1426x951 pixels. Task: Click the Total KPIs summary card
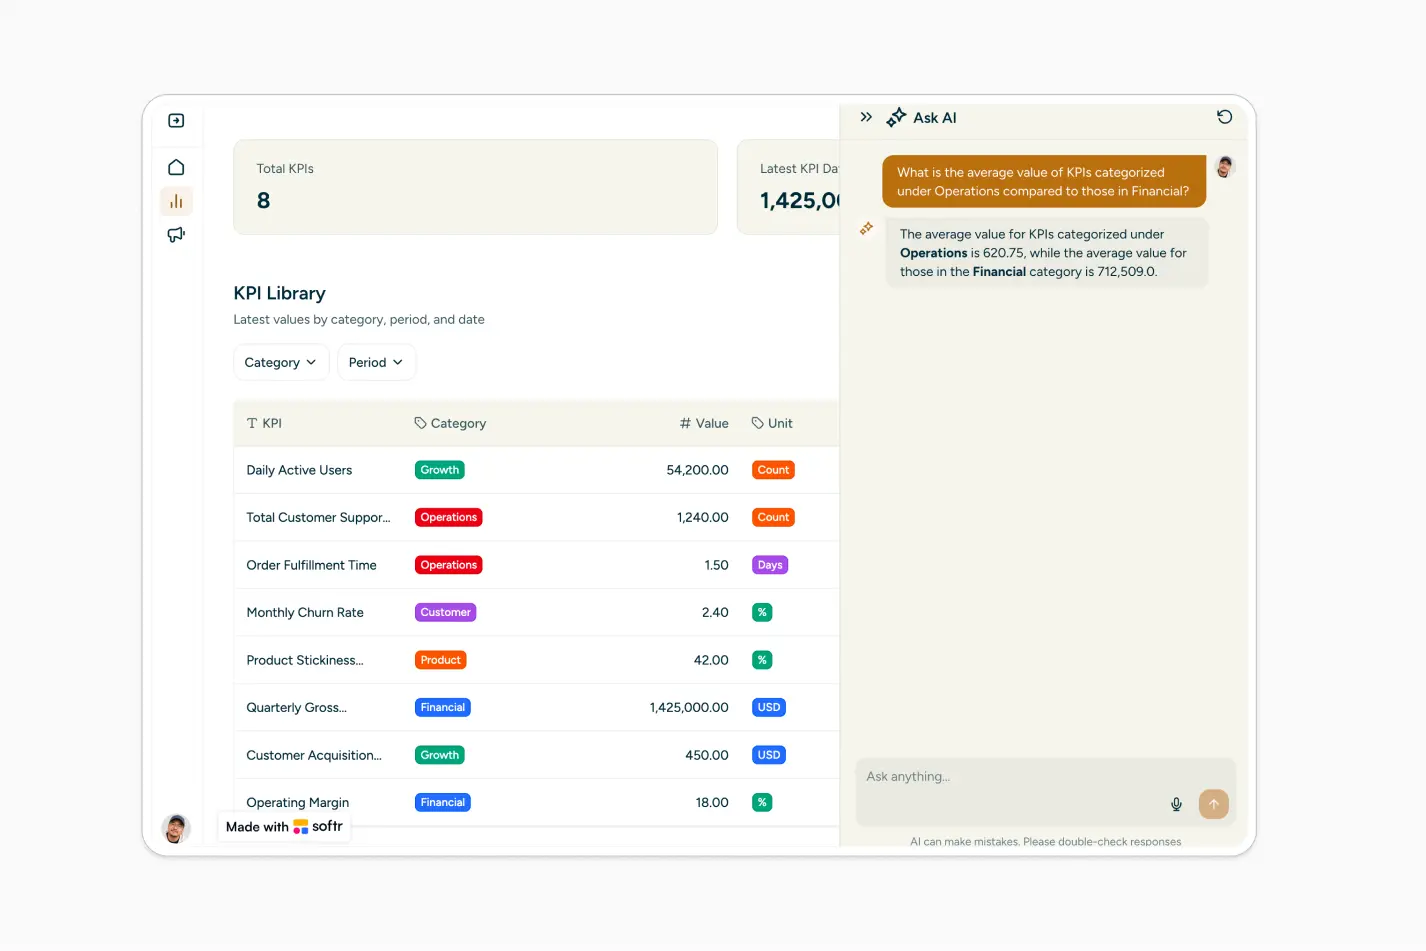coord(475,187)
